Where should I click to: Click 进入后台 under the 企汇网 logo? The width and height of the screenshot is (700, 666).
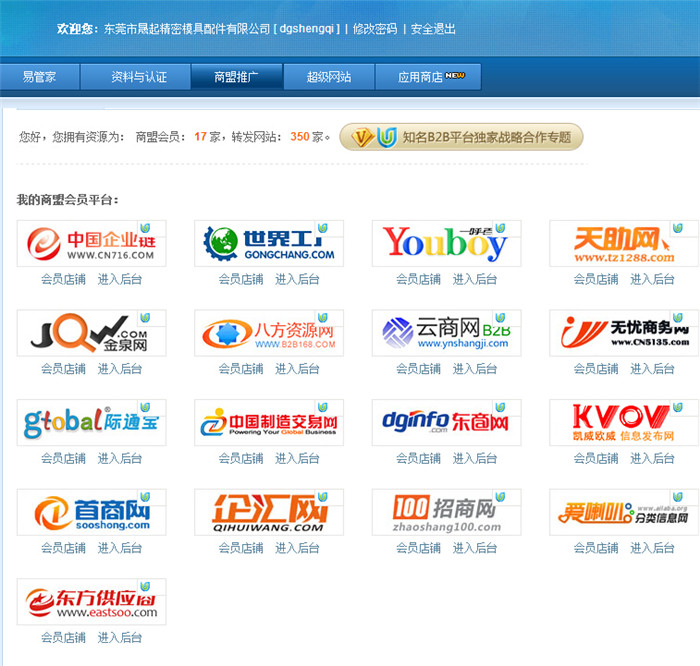click(x=297, y=548)
